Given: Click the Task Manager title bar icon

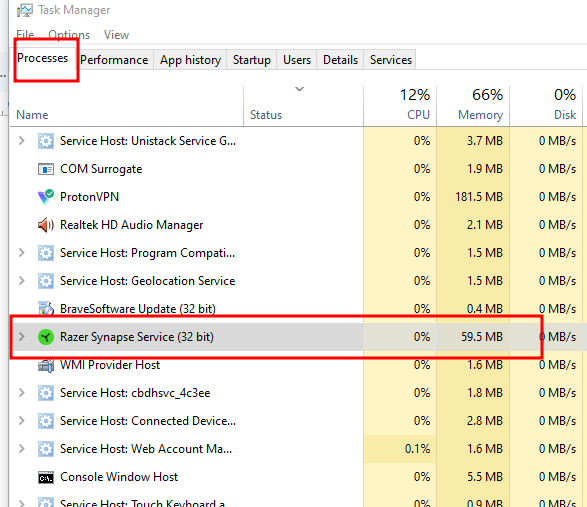Looking at the screenshot, I should 25,10.
